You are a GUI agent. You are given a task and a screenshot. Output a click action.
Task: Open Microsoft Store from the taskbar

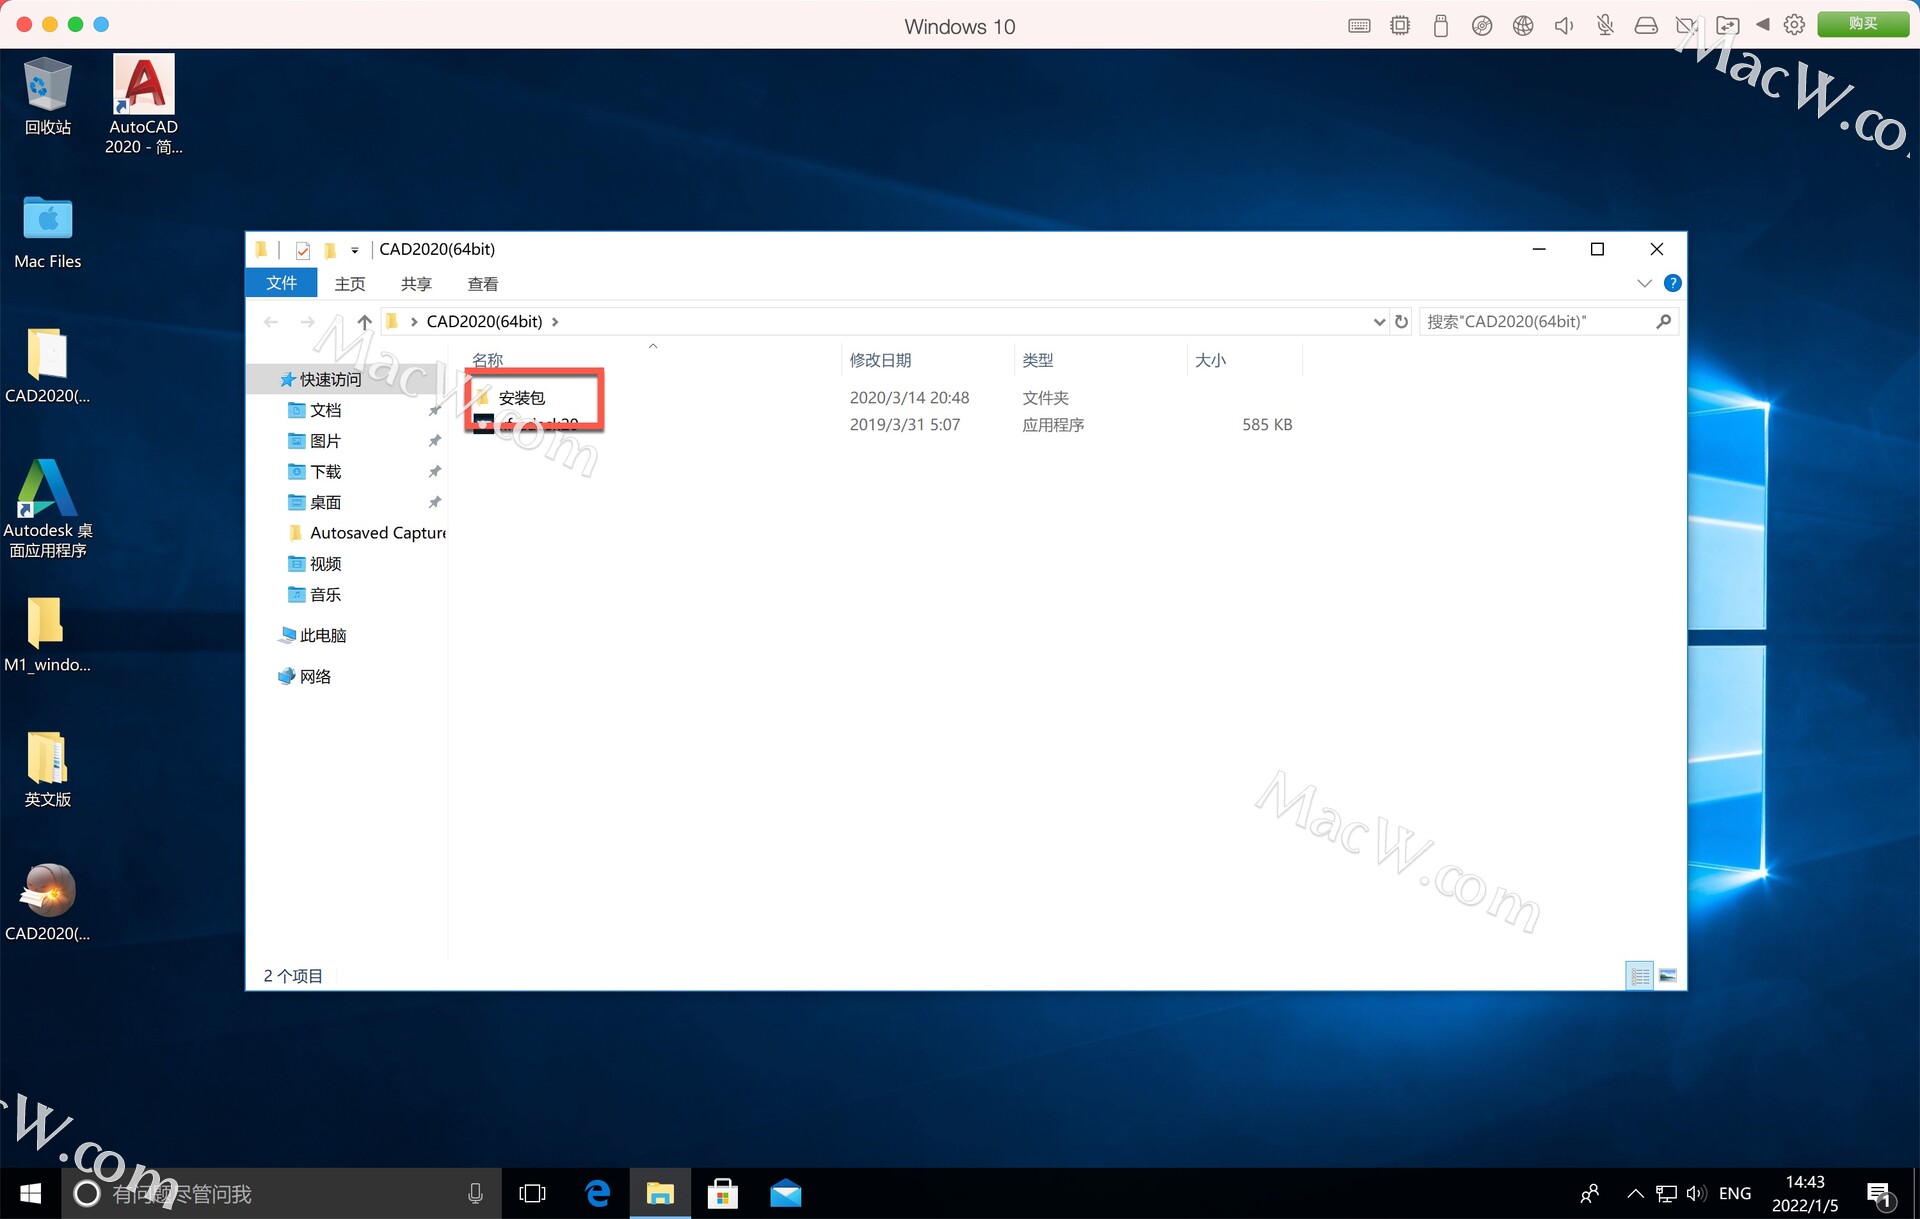(x=722, y=1193)
